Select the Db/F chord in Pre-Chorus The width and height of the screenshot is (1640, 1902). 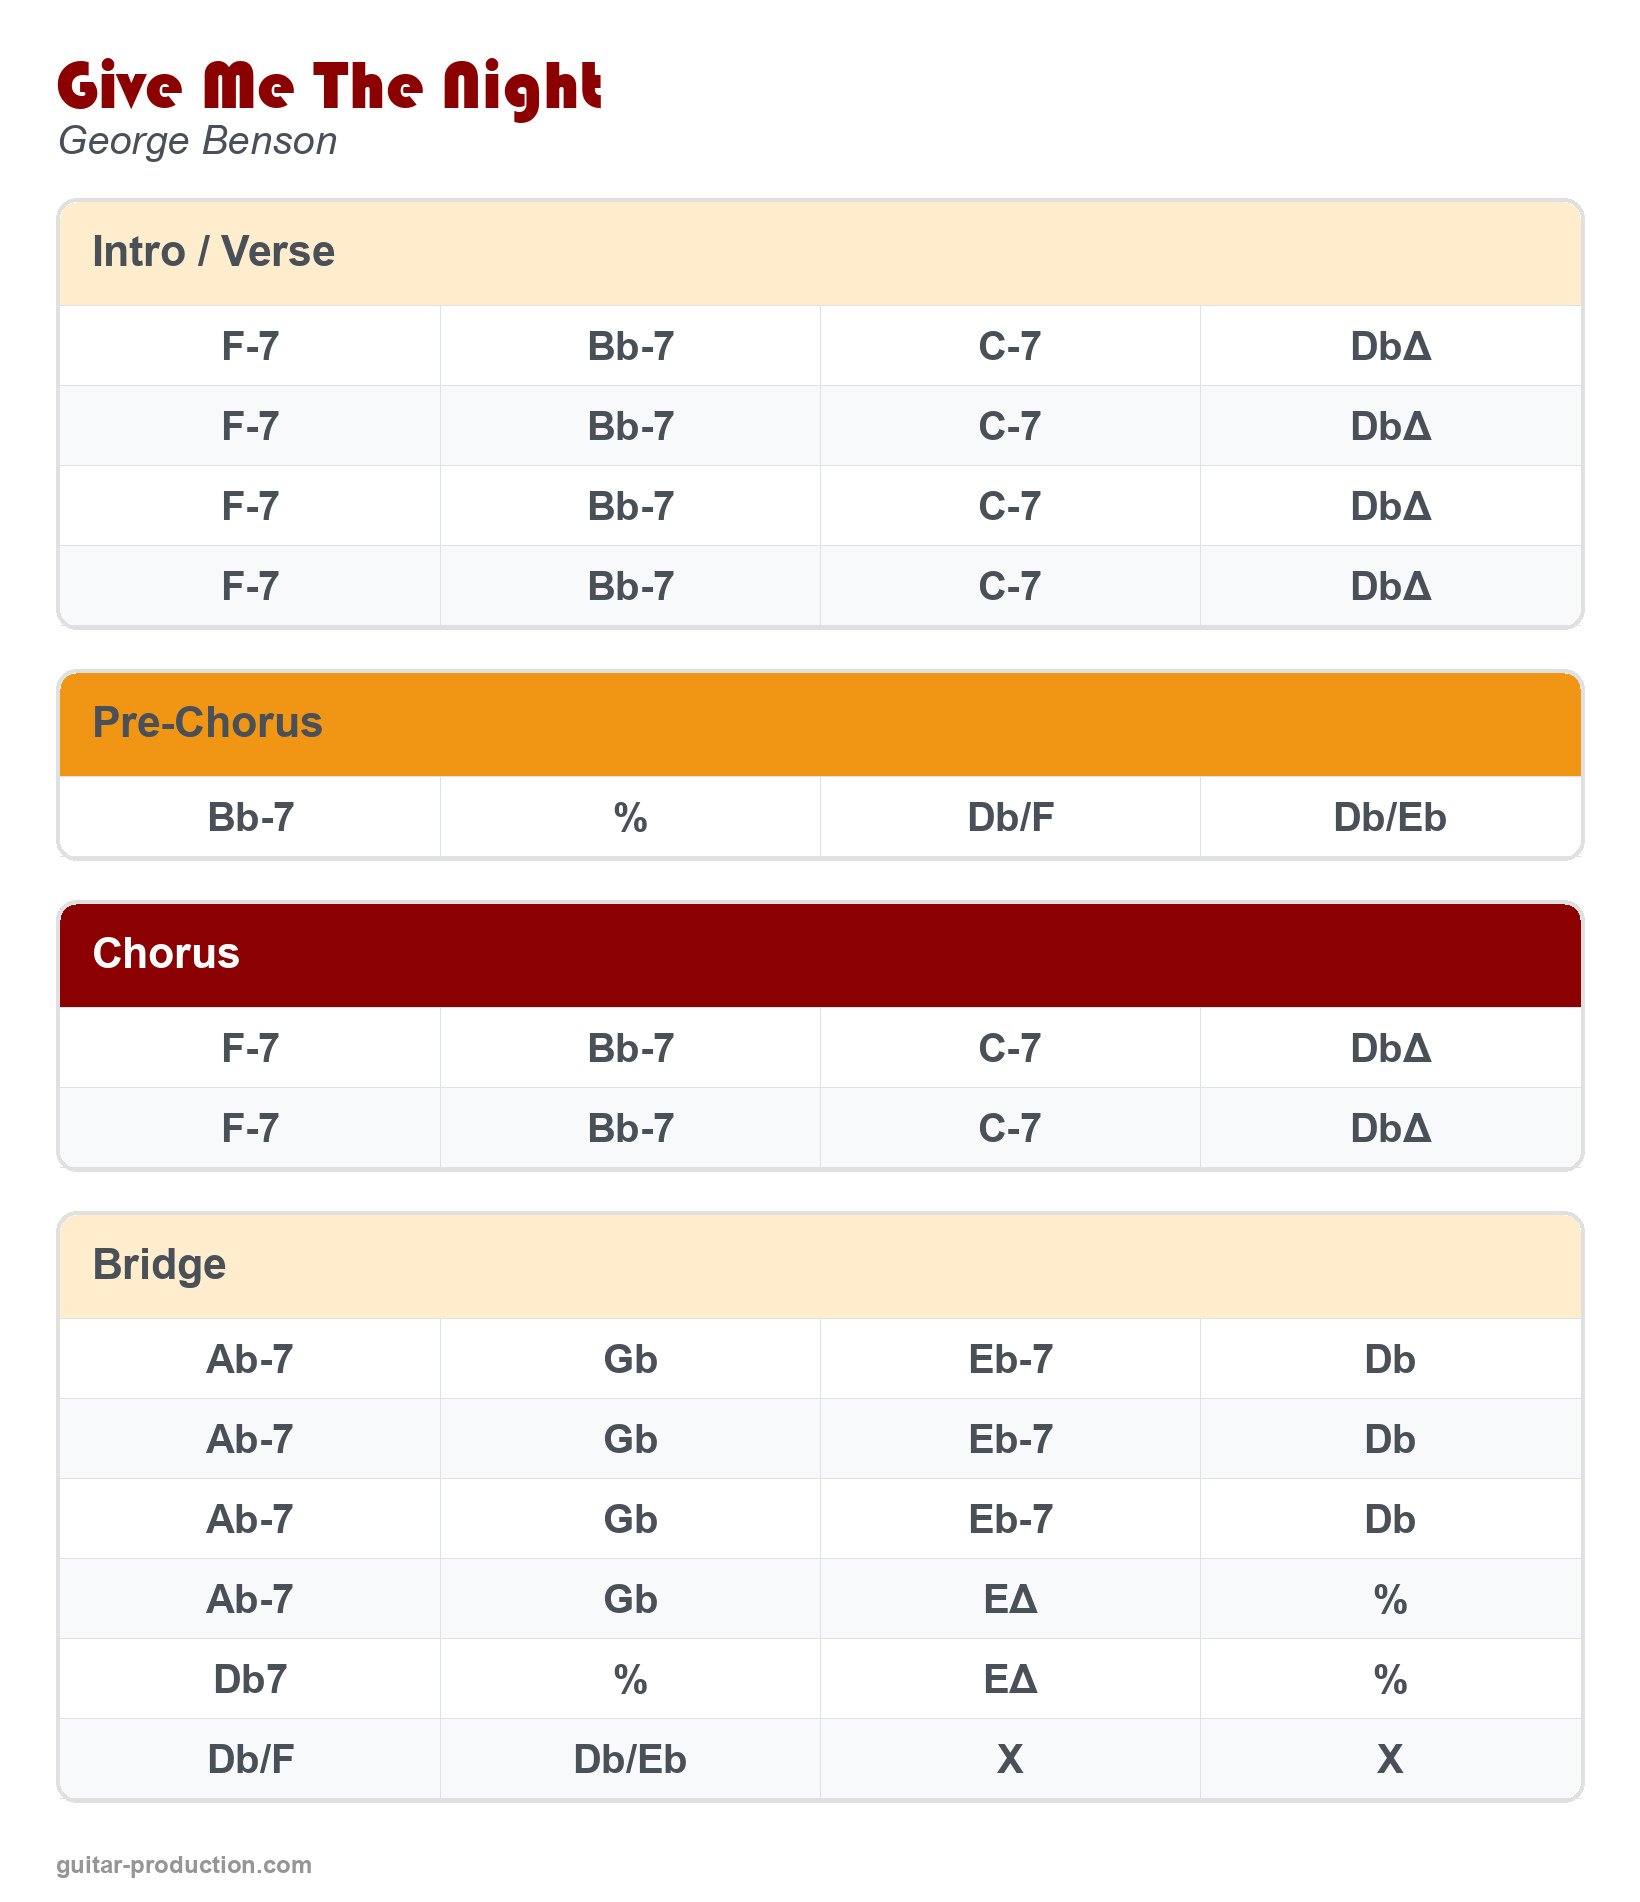point(1010,818)
